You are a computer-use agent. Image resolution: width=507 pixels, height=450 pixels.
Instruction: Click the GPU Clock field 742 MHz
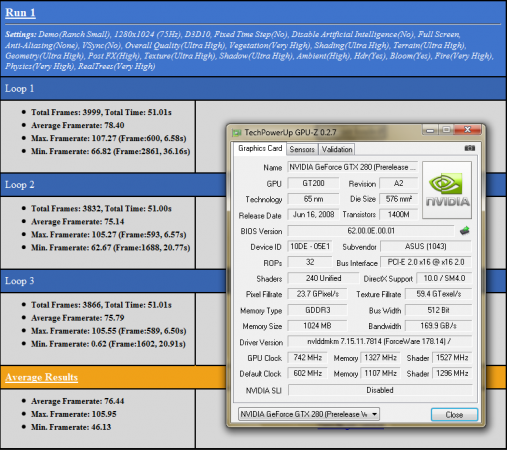[307, 358]
